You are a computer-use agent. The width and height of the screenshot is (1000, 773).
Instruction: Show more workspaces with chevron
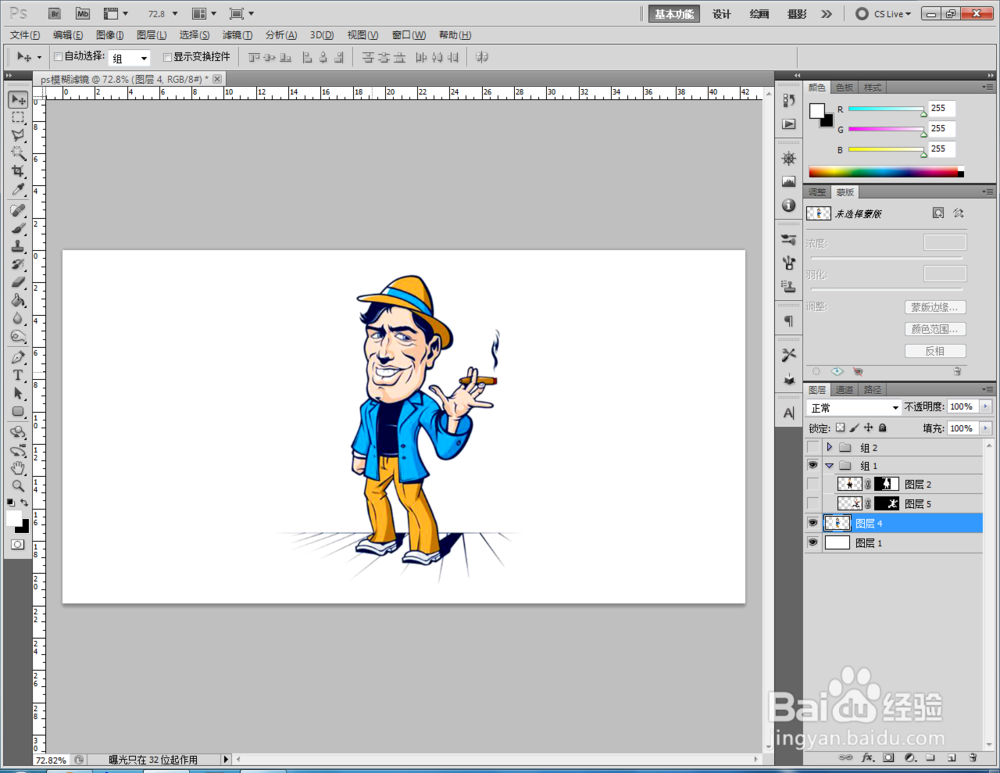(x=827, y=14)
